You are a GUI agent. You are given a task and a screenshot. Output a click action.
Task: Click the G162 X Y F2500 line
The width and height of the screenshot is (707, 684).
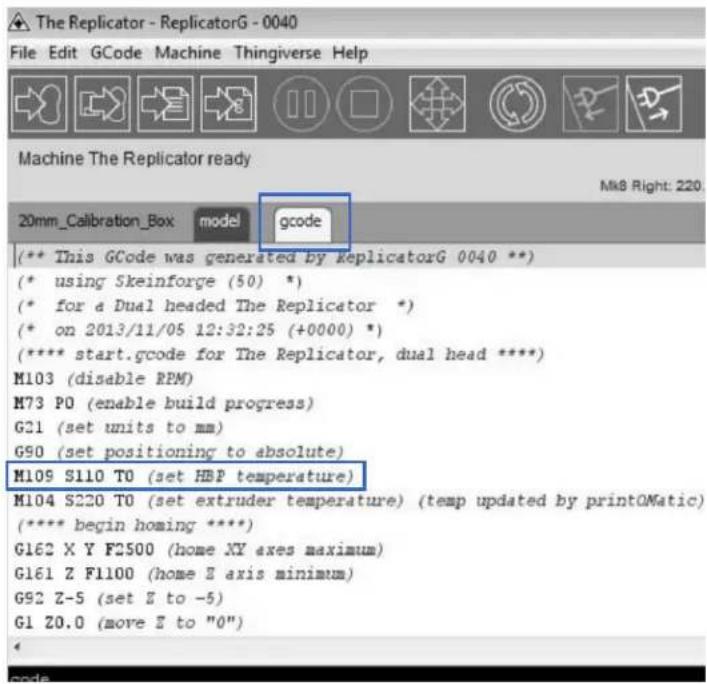click(198, 549)
